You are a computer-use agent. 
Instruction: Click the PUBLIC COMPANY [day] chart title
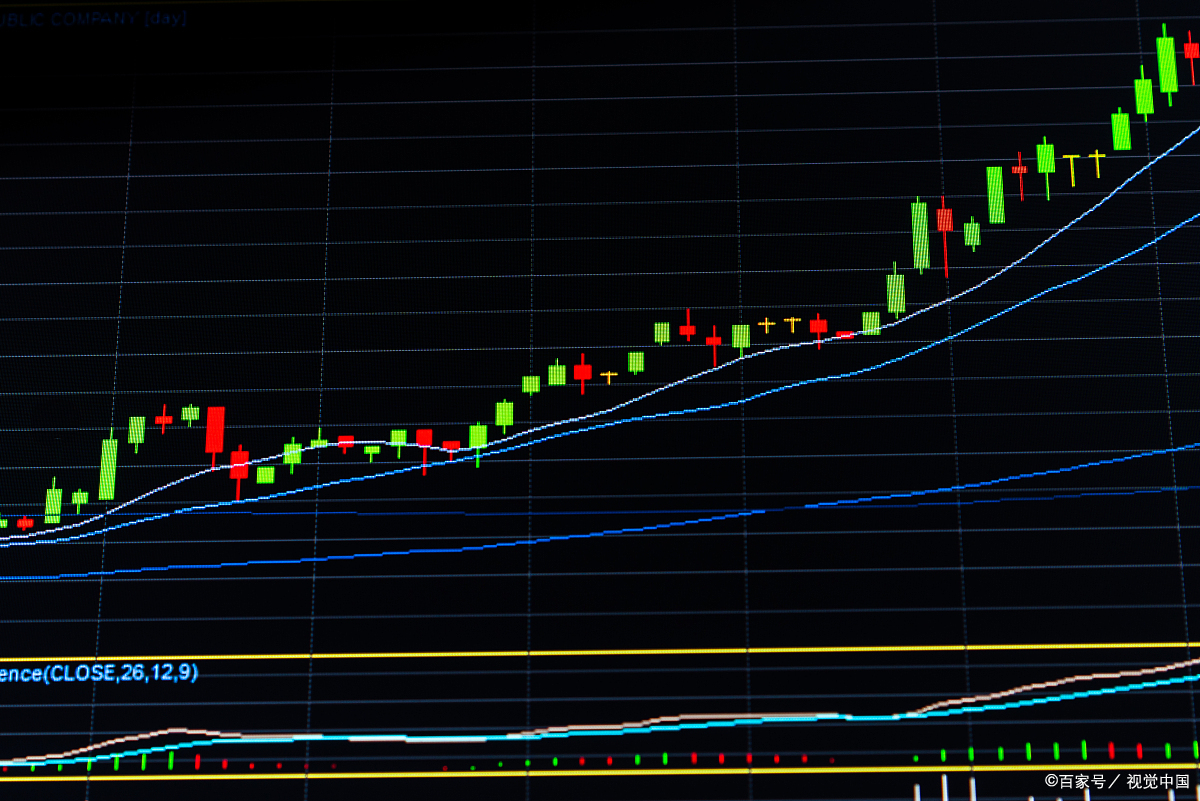coord(95,19)
